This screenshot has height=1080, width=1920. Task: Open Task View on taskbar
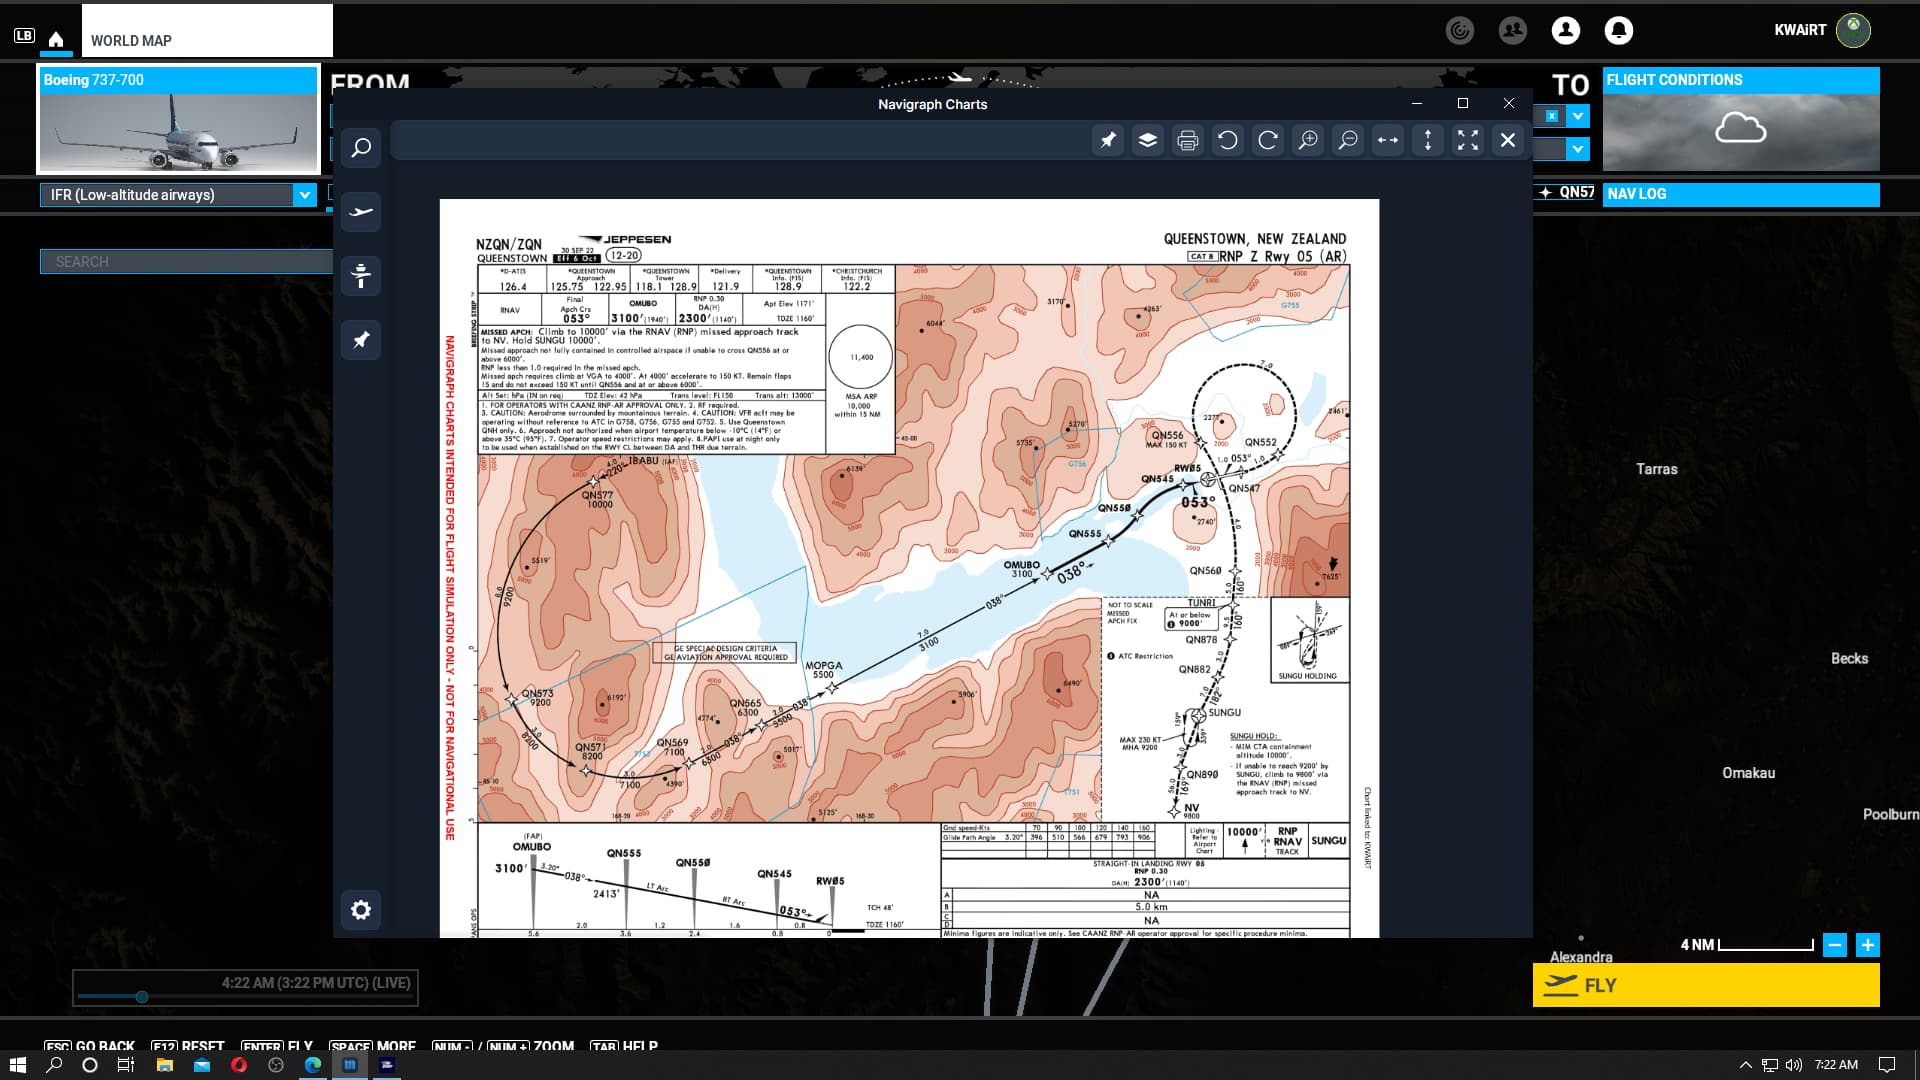click(126, 1065)
